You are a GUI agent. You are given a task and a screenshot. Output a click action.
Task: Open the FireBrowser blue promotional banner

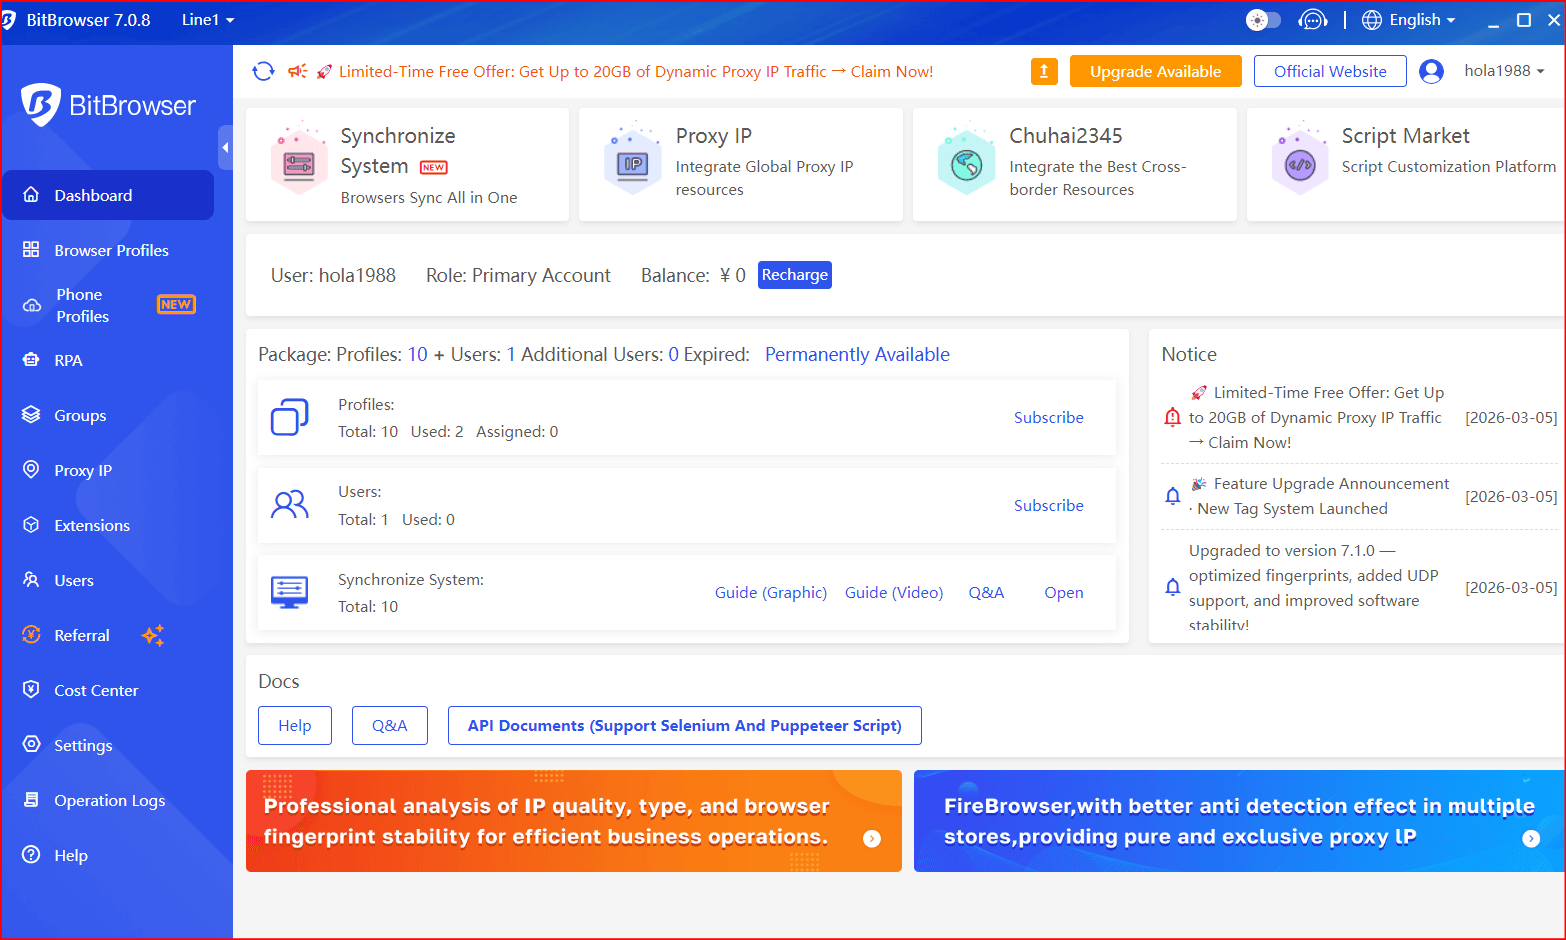1238,821
